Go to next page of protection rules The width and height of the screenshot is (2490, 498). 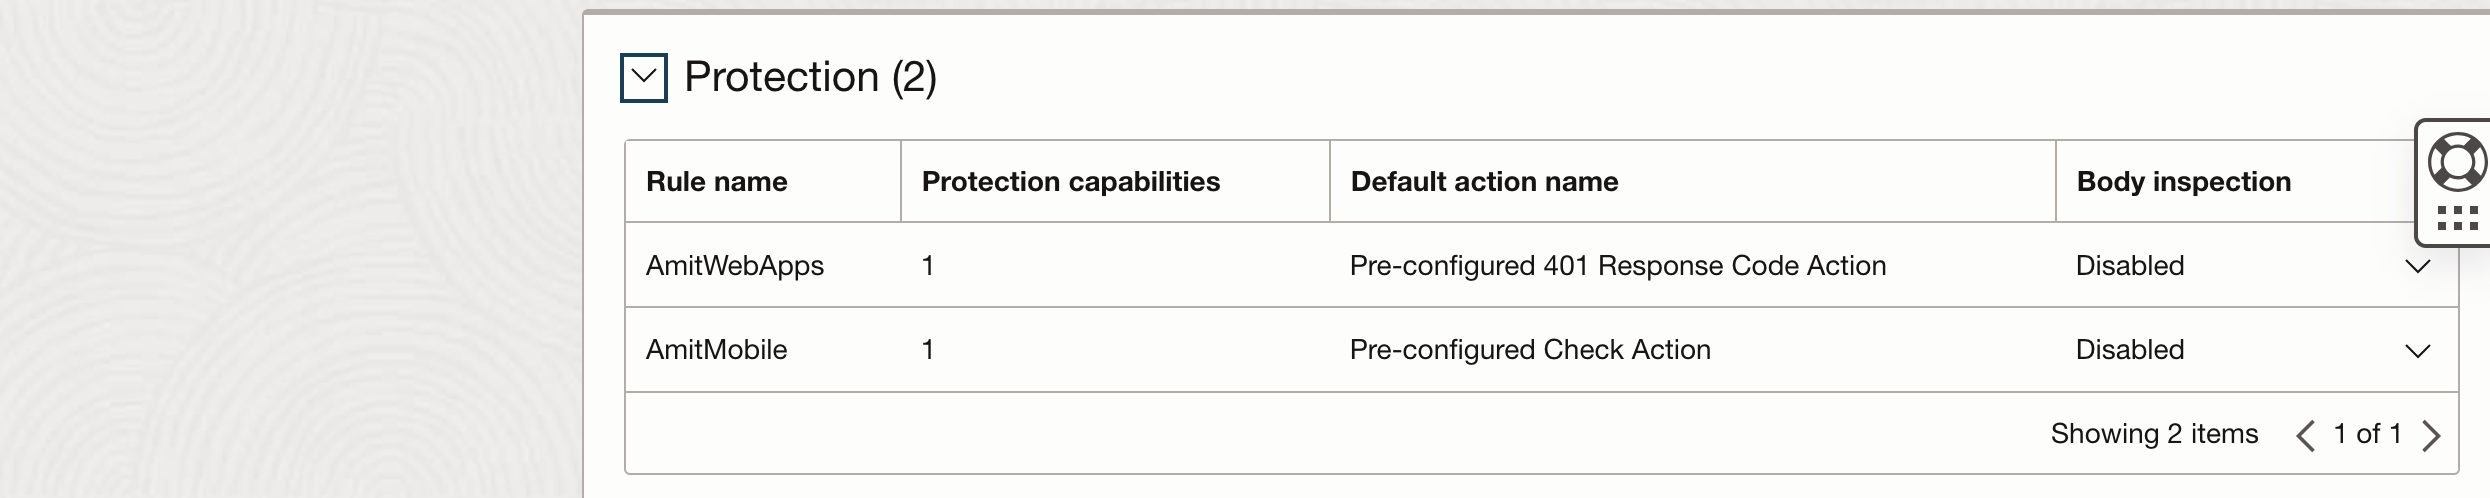[2432, 435]
